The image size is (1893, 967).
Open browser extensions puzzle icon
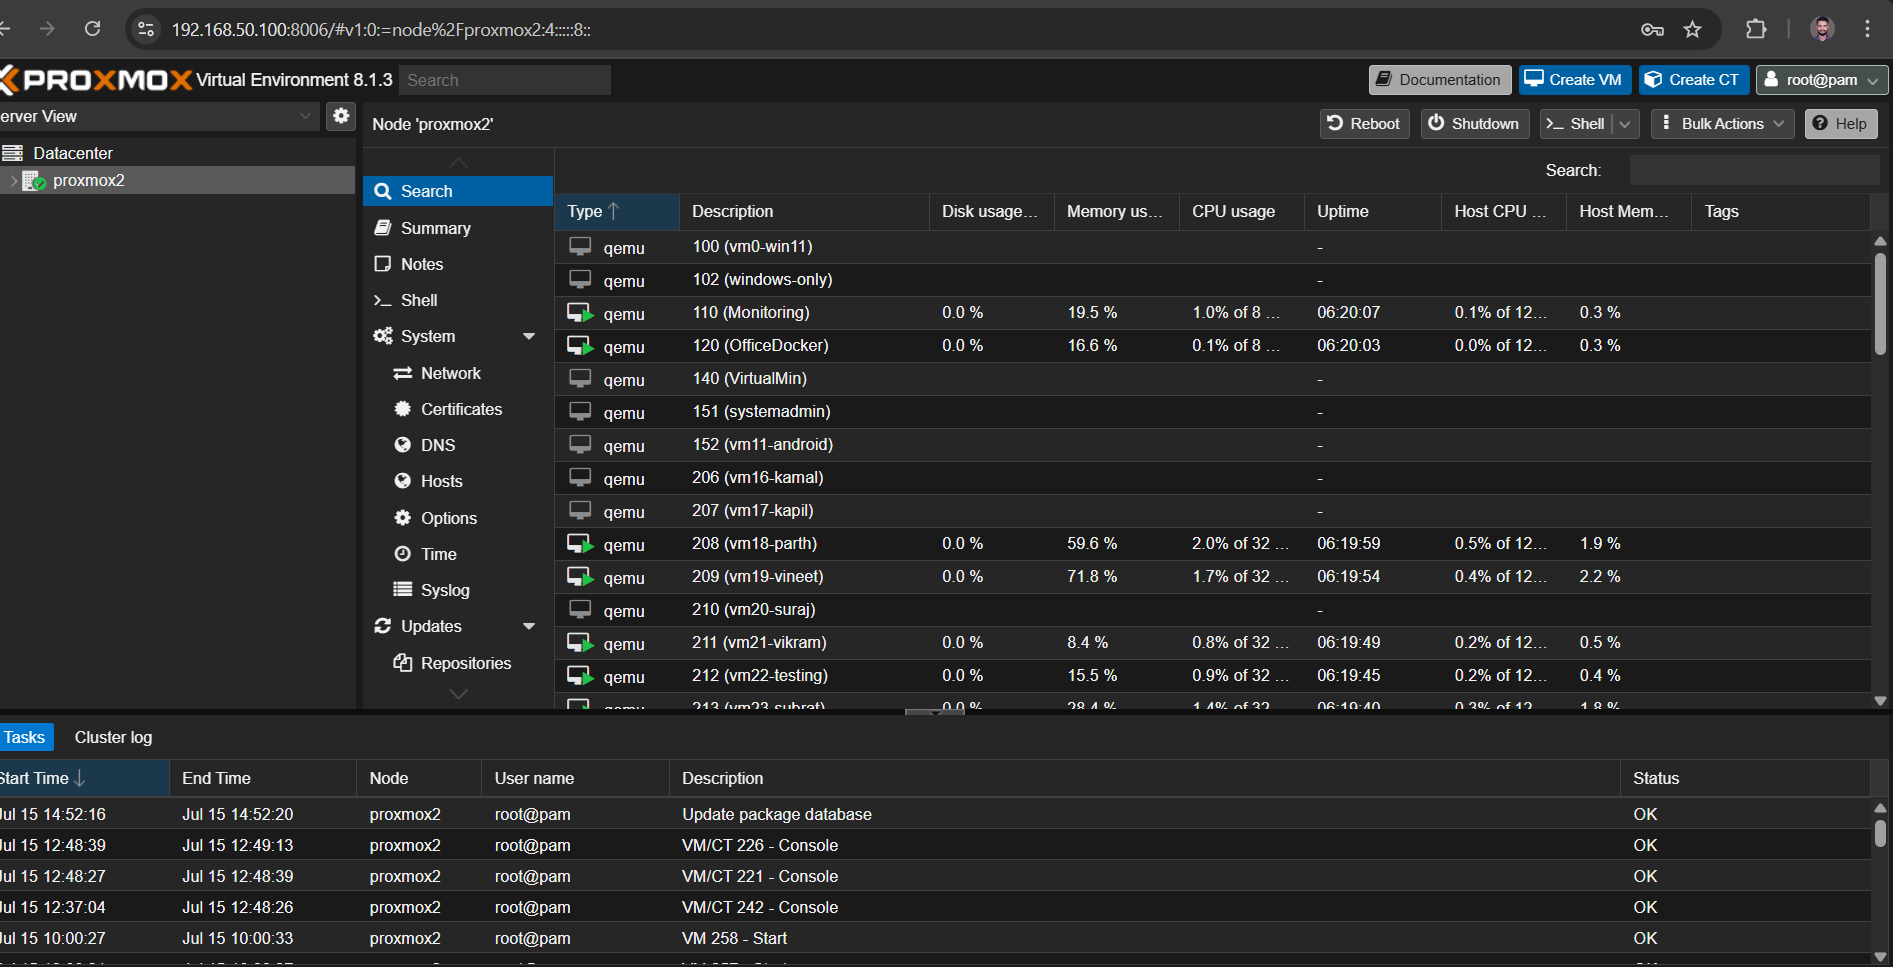coord(1756,29)
